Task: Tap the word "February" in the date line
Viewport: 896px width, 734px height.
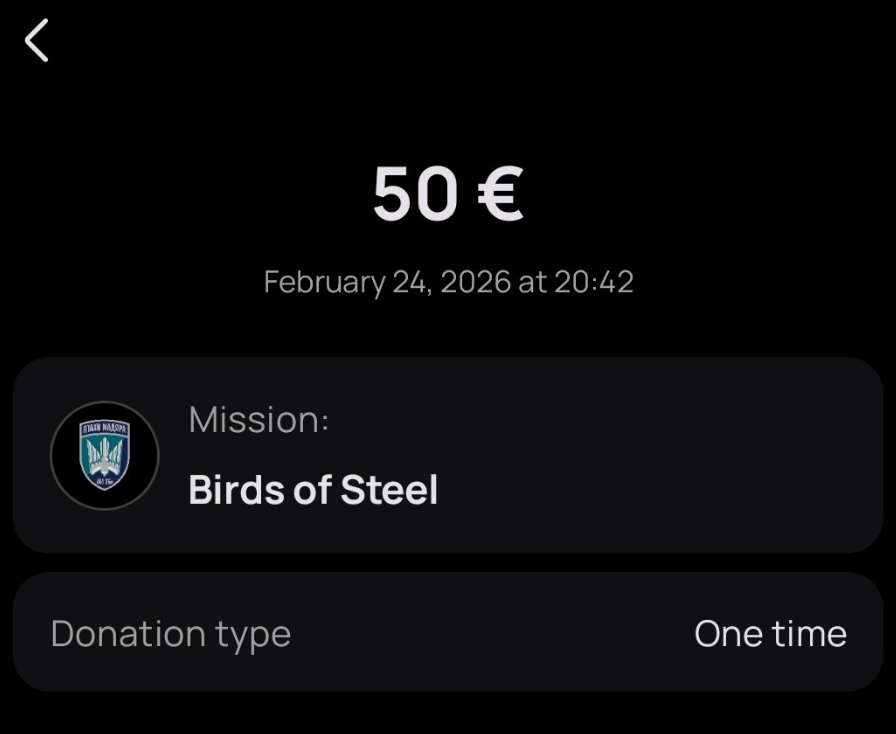Action: click(323, 282)
